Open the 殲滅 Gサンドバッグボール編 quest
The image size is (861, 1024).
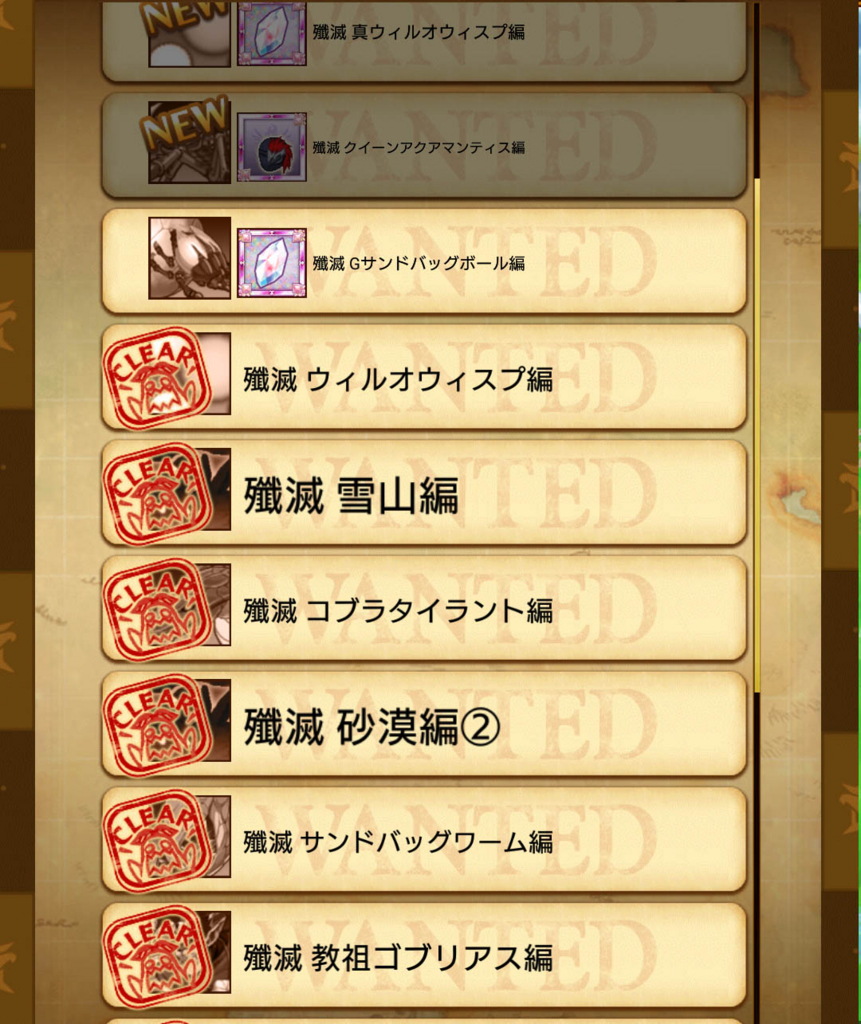pyautogui.click(x=424, y=261)
